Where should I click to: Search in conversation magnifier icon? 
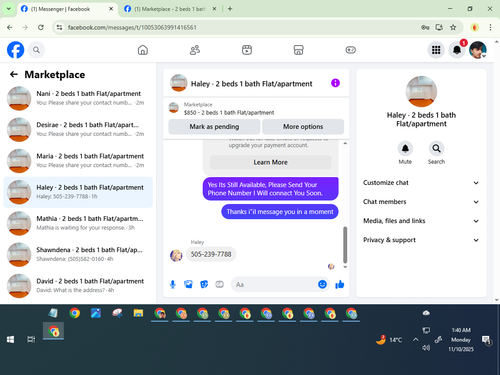[436, 148]
